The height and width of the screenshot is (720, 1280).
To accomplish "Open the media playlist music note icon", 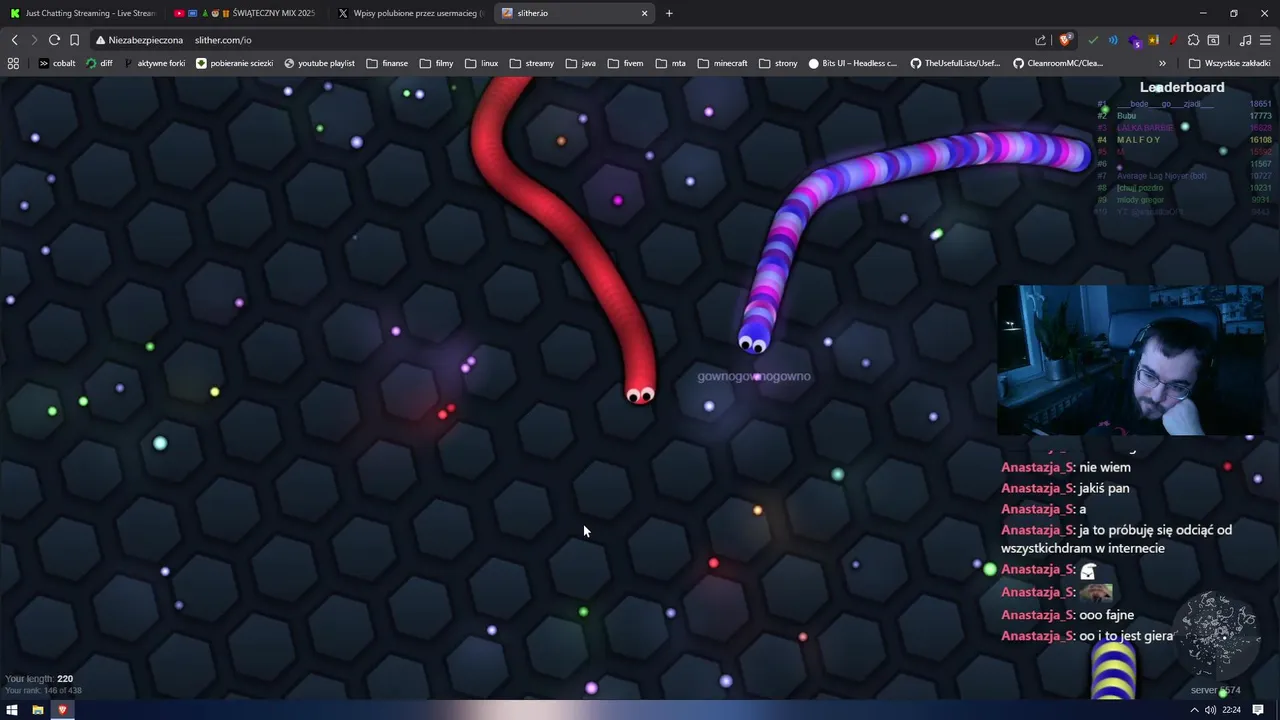I will pos(1245,40).
